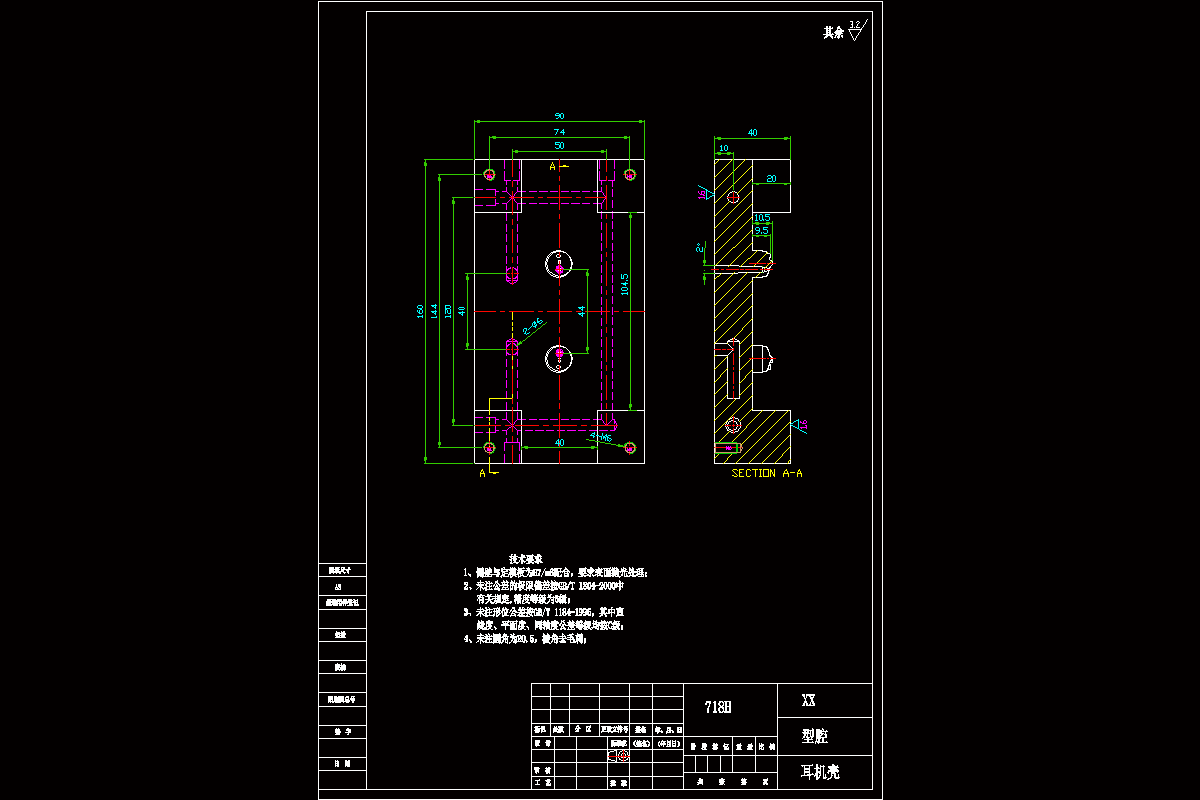Select the 160 overall height dimension
Viewport: 1200px width, 800px height.
click(x=420, y=311)
